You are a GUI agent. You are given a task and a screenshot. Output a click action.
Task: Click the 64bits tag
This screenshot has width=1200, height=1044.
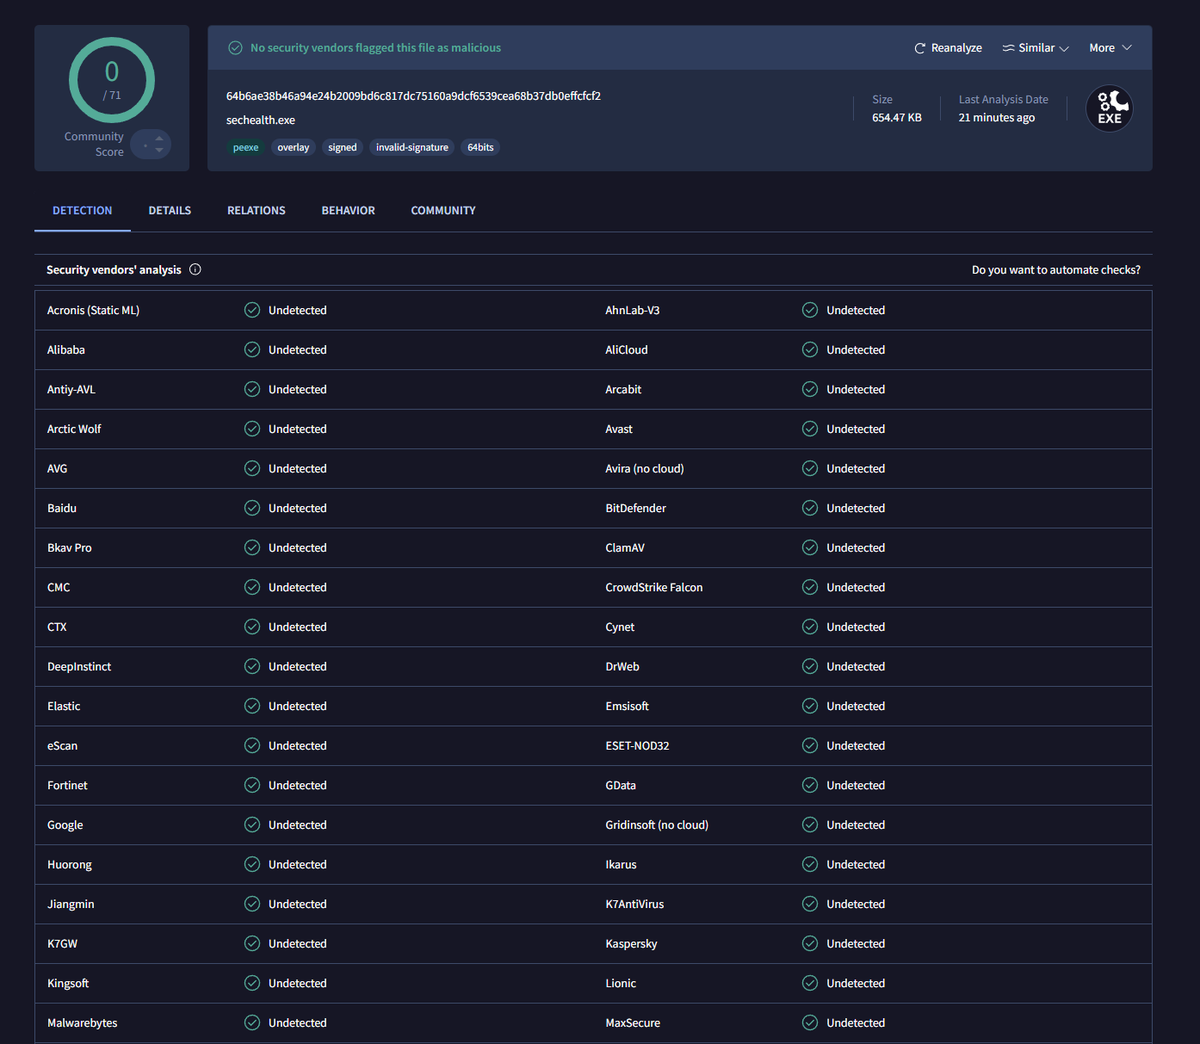pos(480,147)
